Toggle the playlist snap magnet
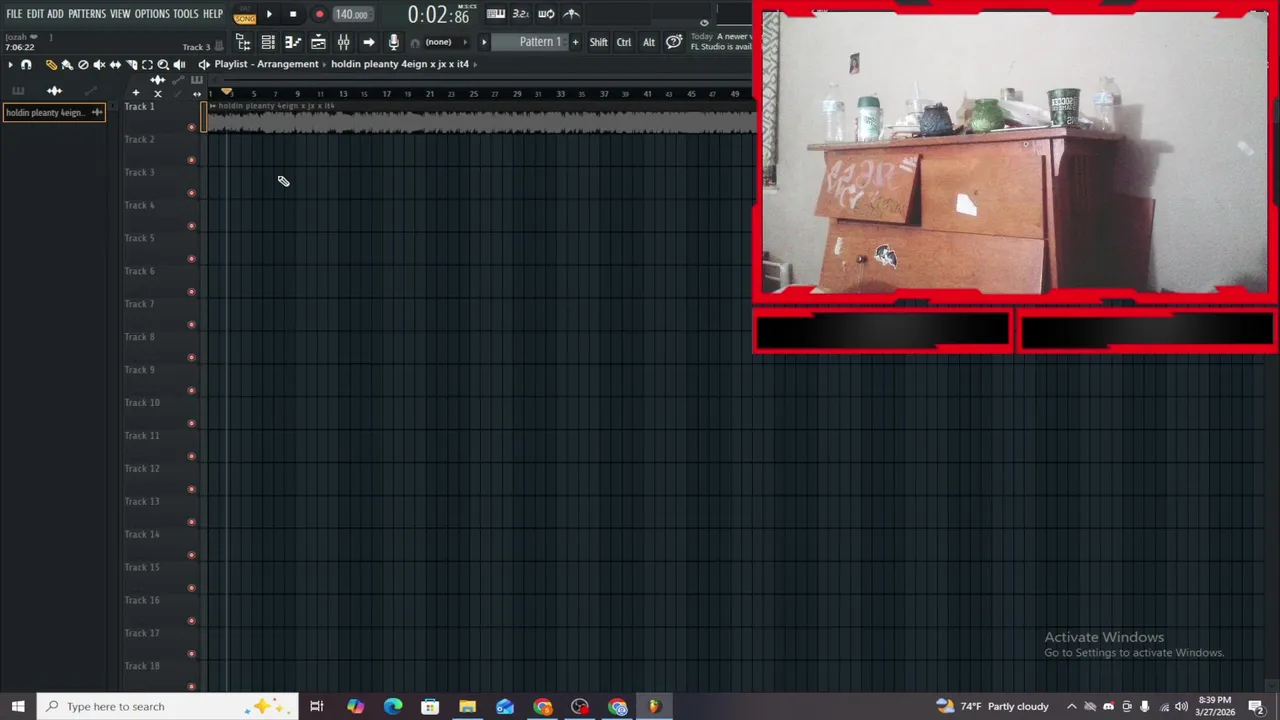 click(26, 64)
